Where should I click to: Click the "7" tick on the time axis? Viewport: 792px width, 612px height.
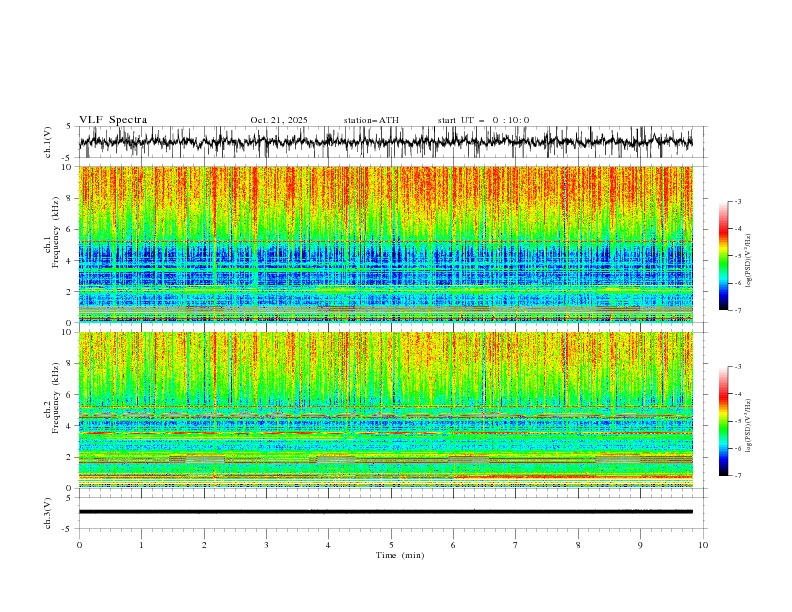point(516,545)
